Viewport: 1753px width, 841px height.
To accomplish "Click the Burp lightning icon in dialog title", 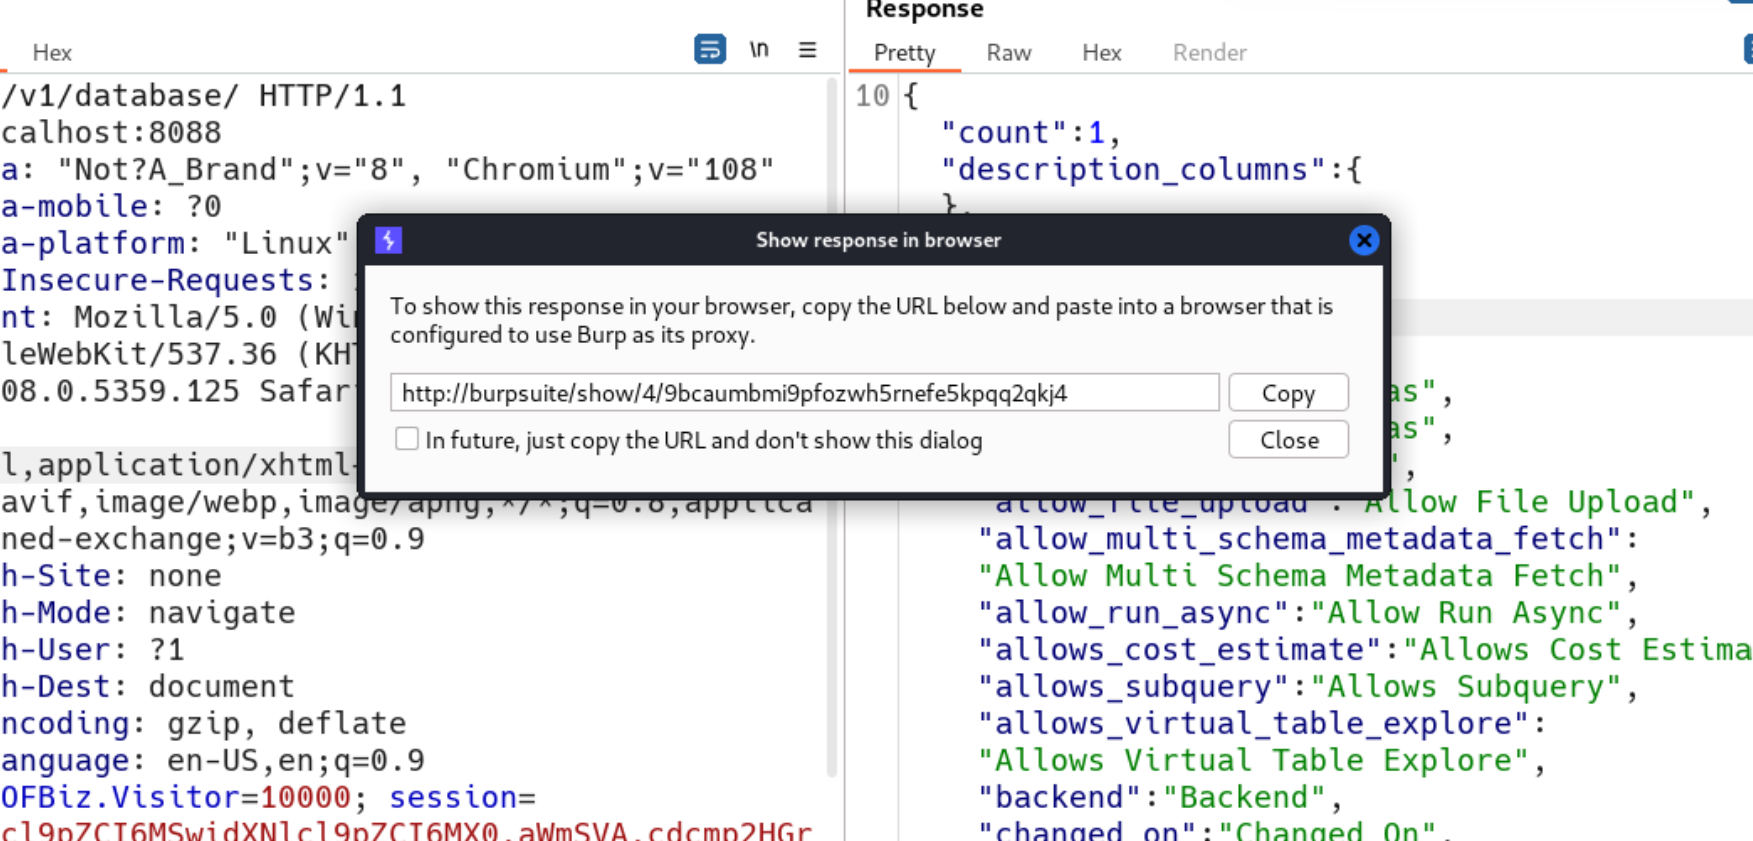I will [x=389, y=240].
